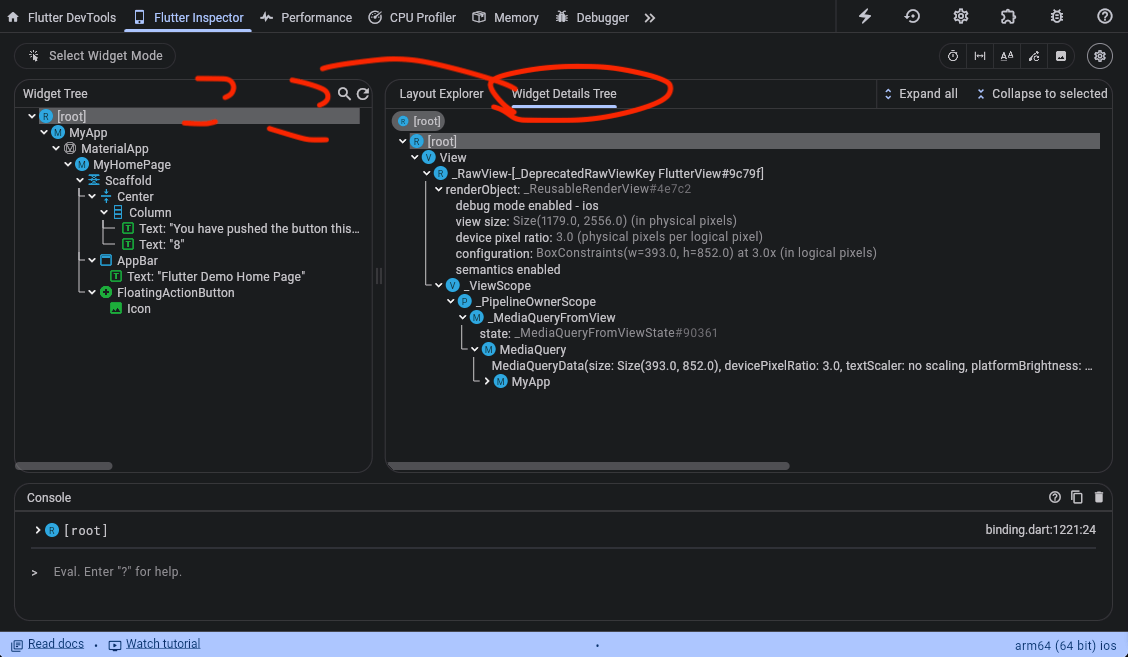Toggle highlight repaints icon
Screen dimensions: 1128x657
(x=1034, y=56)
